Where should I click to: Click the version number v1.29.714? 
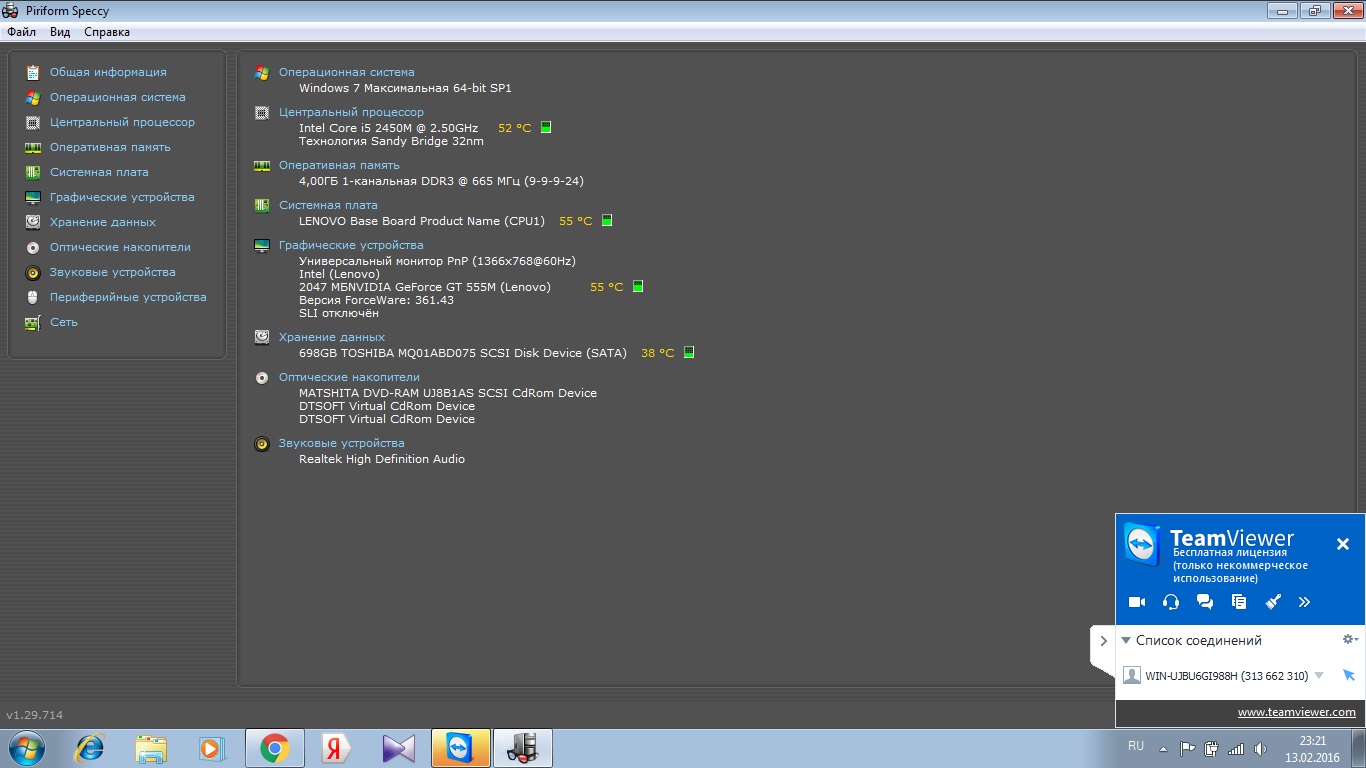pos(35,715)
